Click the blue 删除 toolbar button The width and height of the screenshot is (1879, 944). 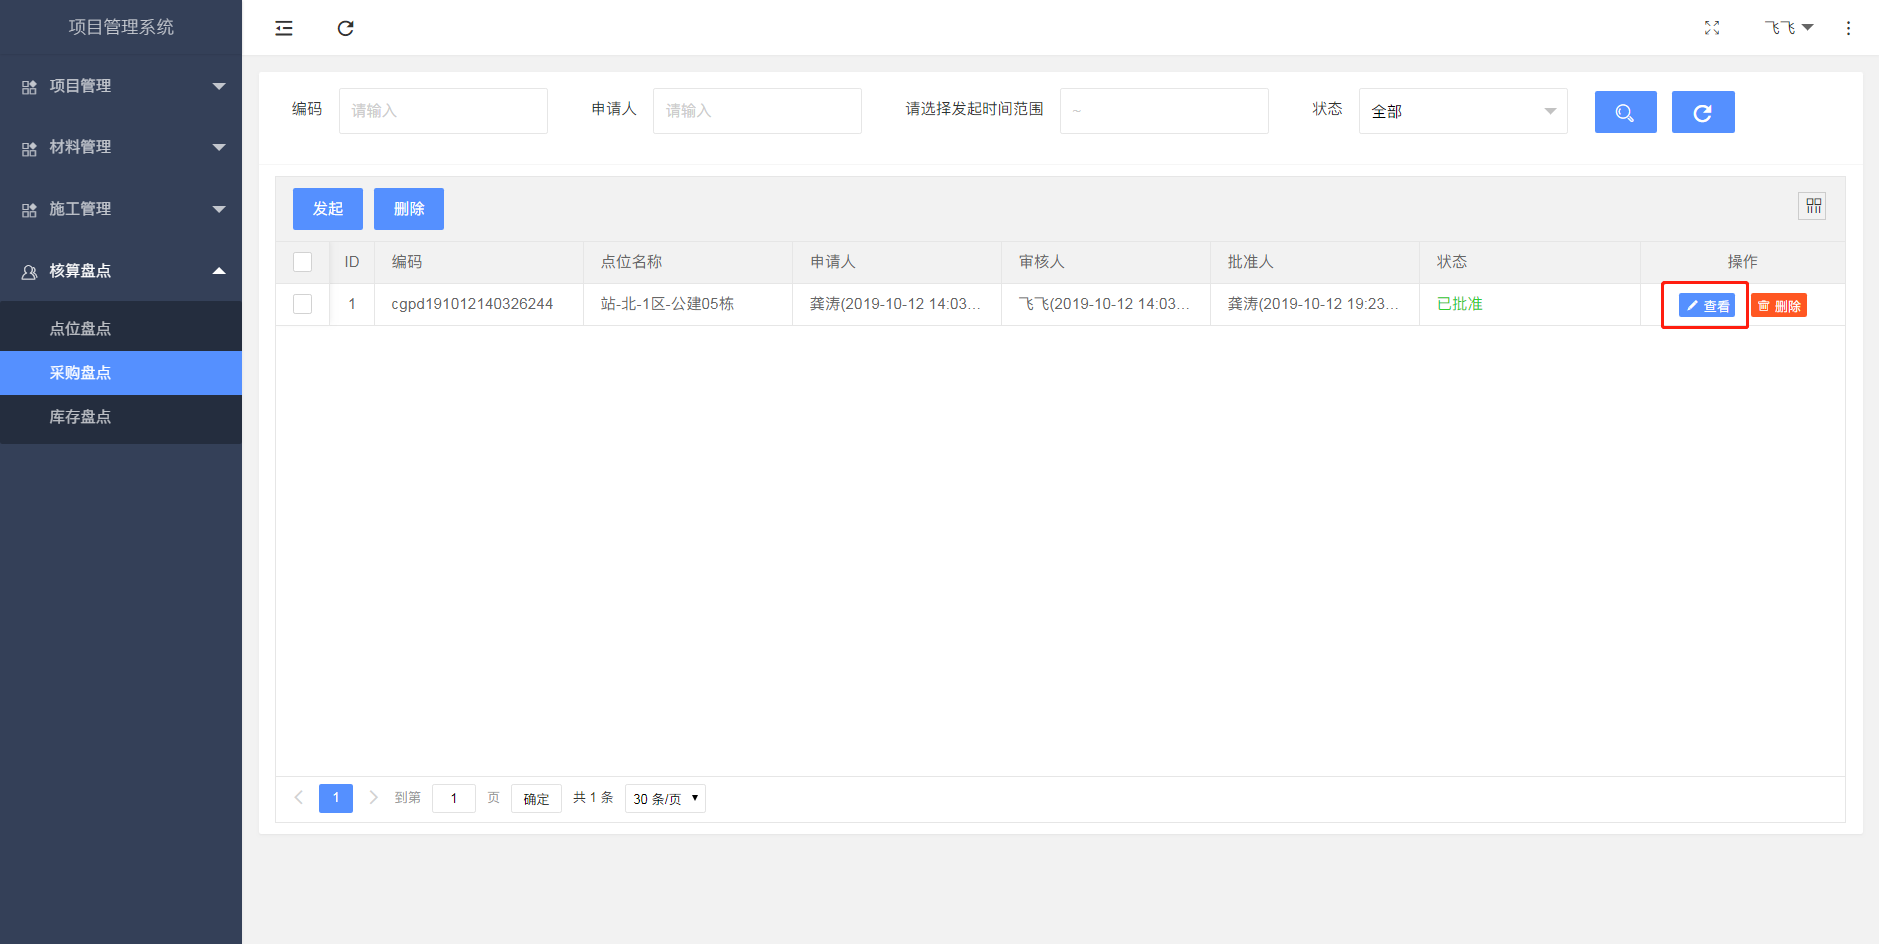point(409,209)
